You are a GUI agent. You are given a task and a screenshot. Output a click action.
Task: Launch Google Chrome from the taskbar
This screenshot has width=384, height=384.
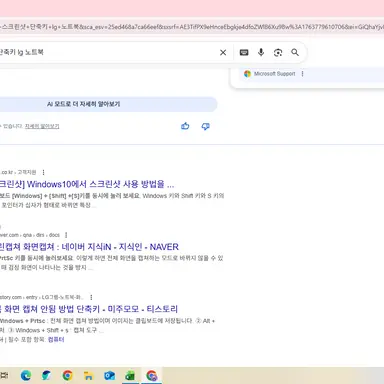[68, 376]
